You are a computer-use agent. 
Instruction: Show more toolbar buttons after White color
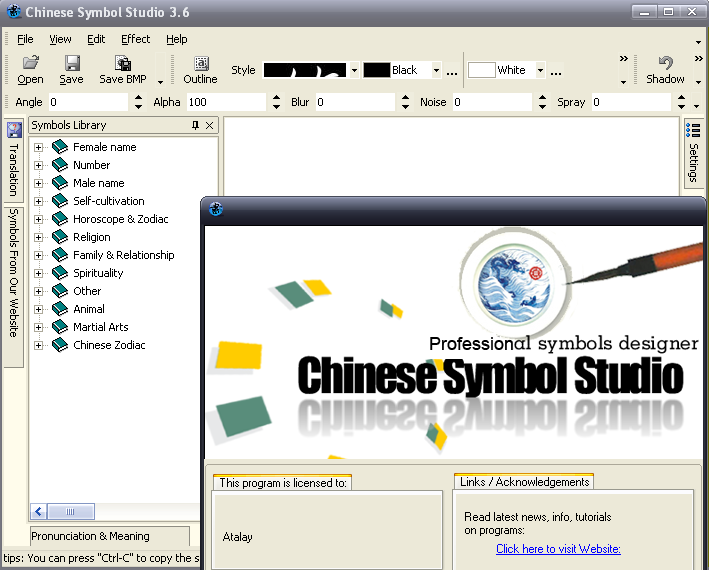coord(624,59)
